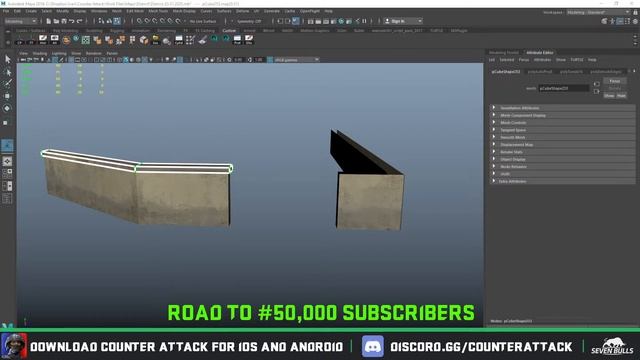
Task: Open the Modeling menu set dropdown
Action: [20, 21]
